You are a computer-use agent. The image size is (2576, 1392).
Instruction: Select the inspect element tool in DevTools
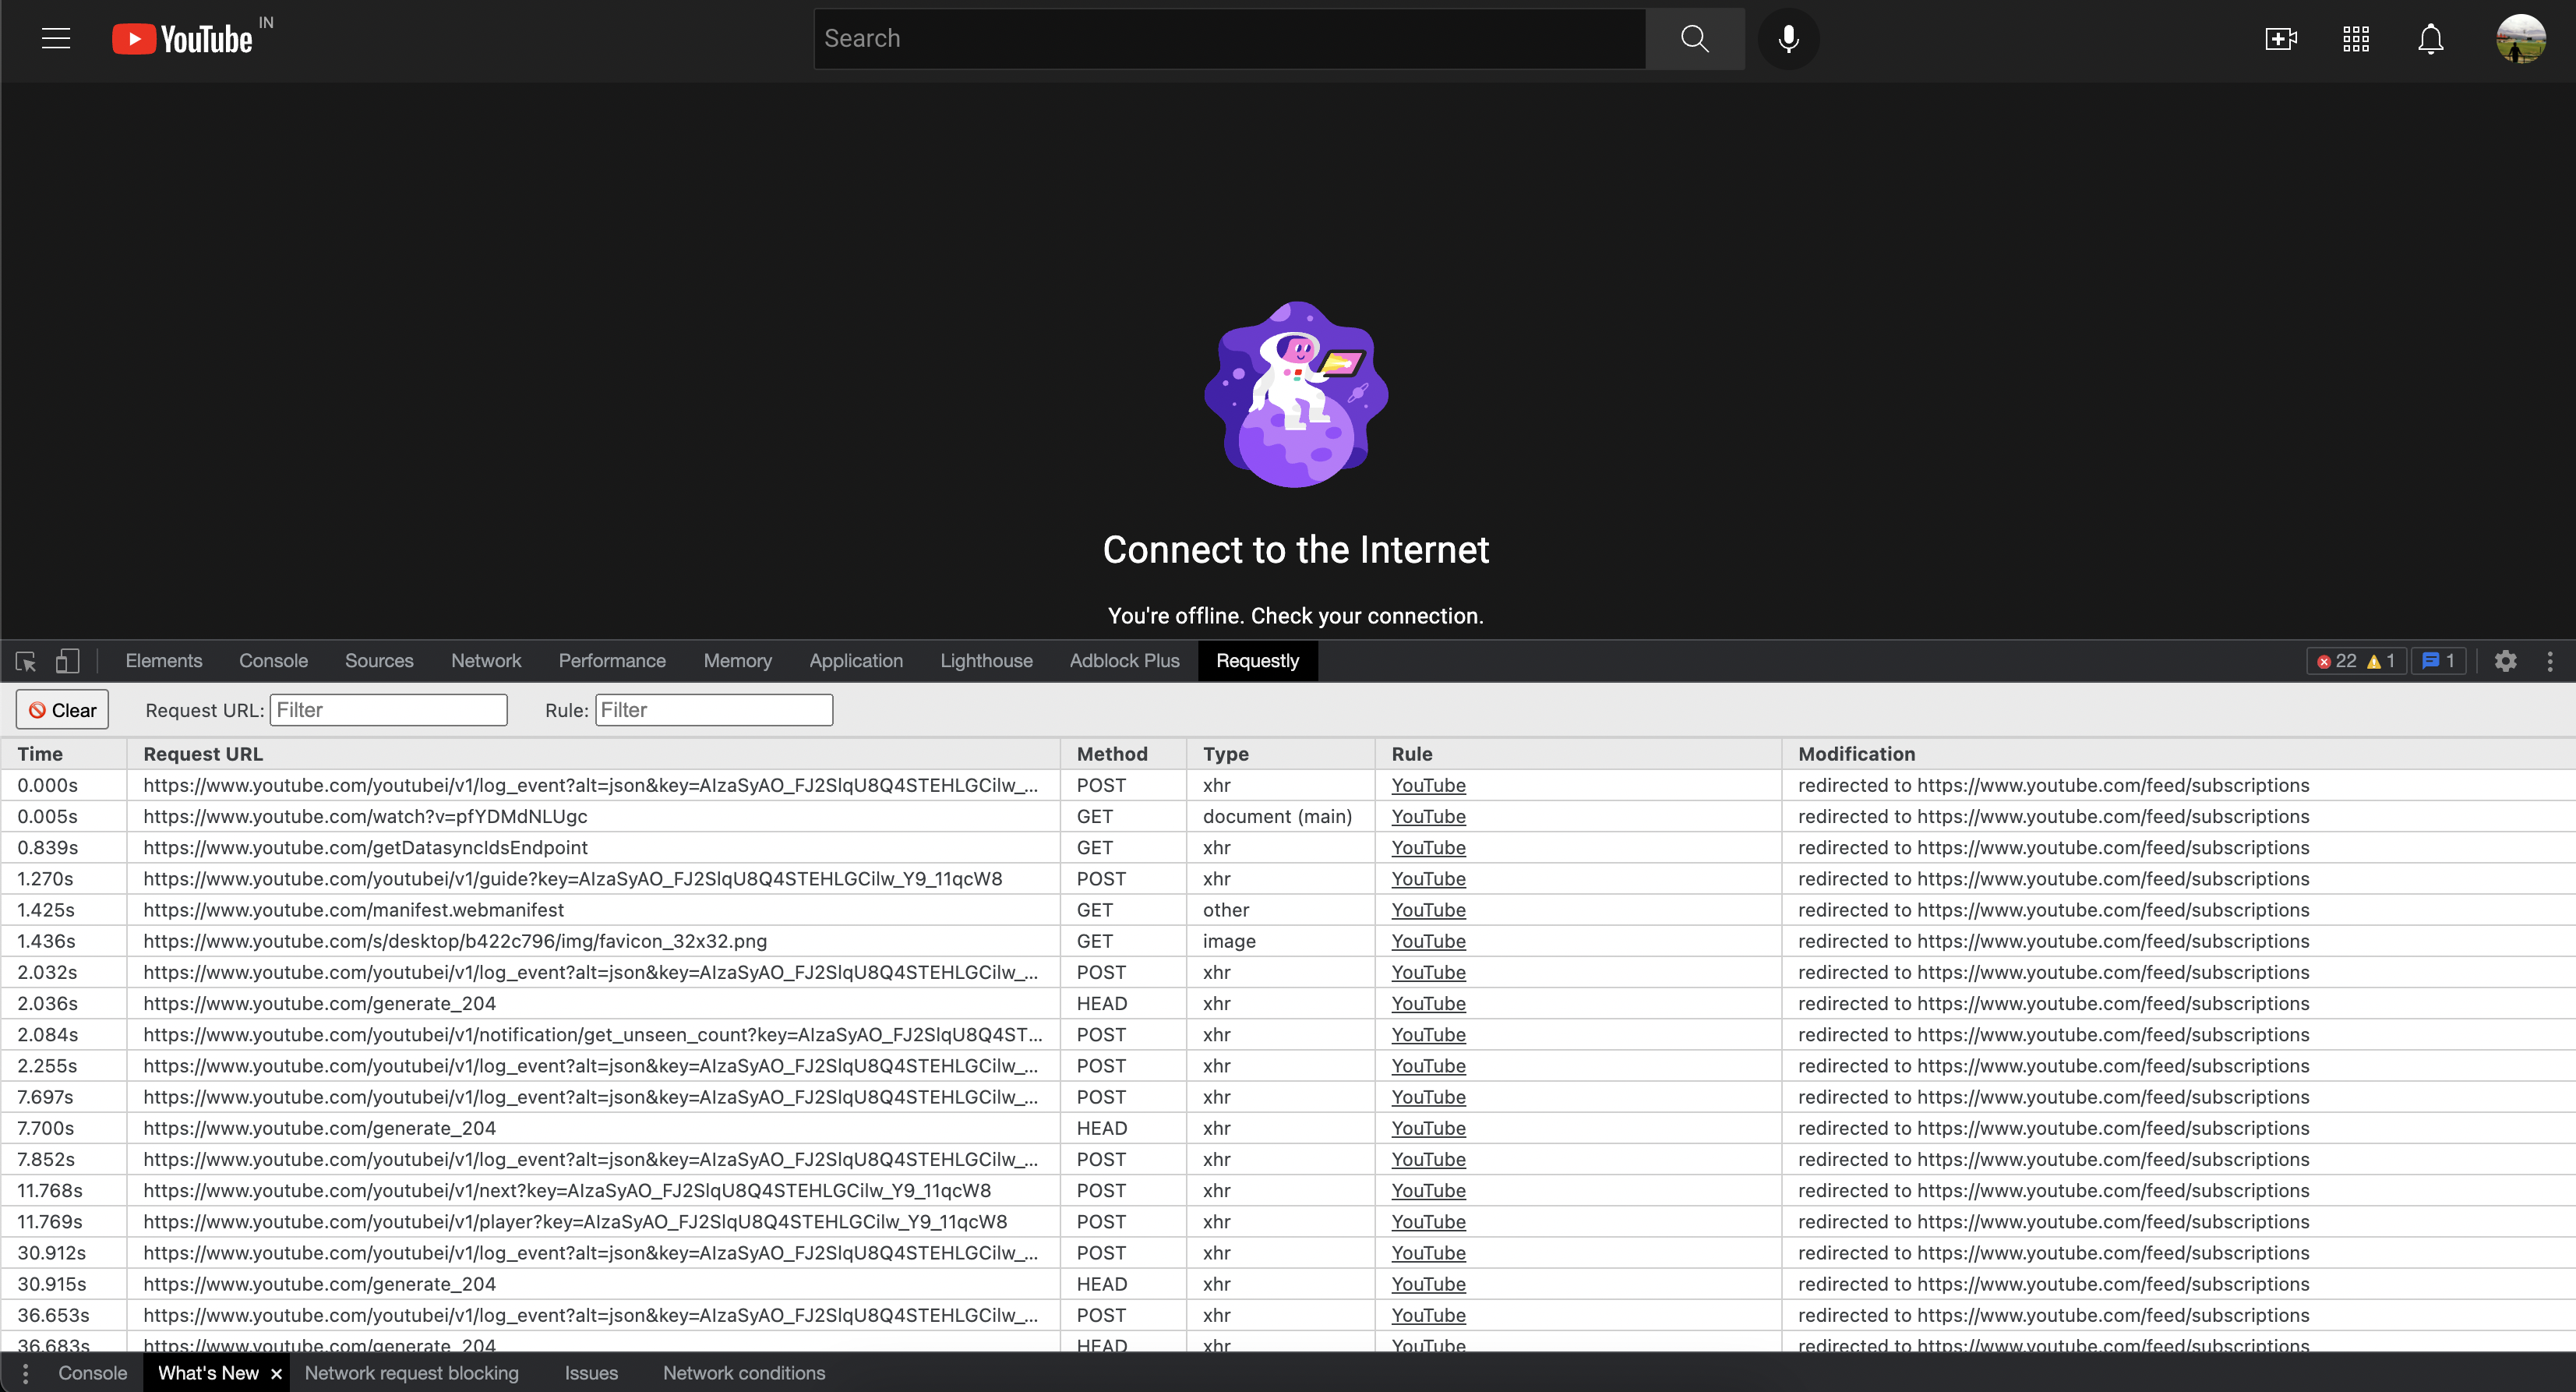click(25, 661)
